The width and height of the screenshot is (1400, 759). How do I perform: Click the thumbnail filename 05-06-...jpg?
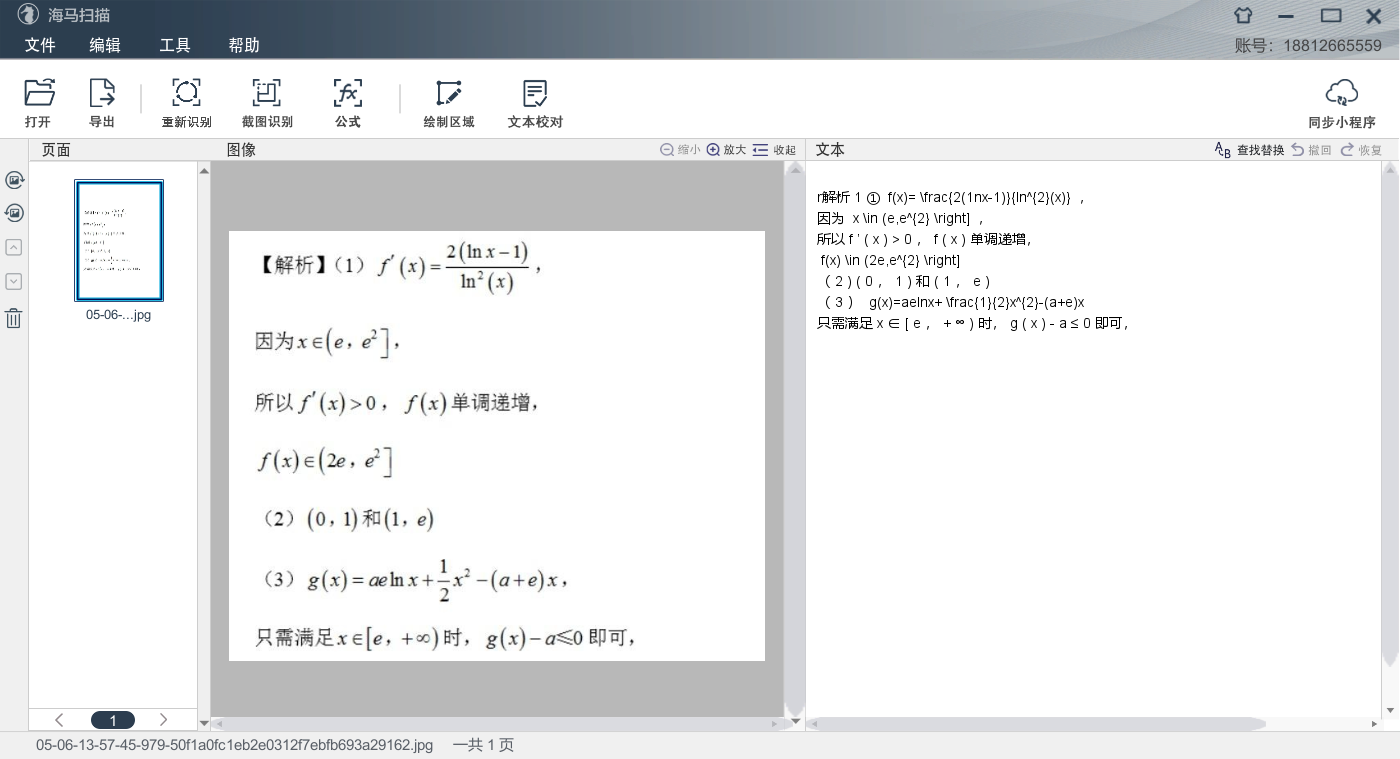click(x=118, y=315)
